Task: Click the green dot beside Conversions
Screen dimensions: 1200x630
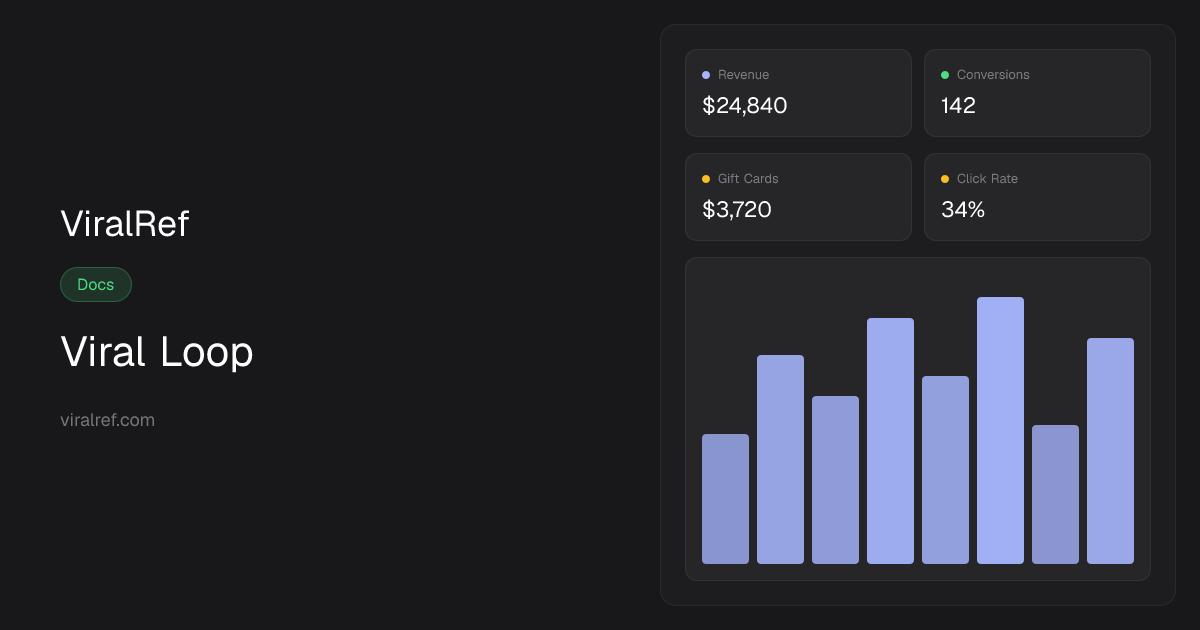Action: (x=945, y=75)
